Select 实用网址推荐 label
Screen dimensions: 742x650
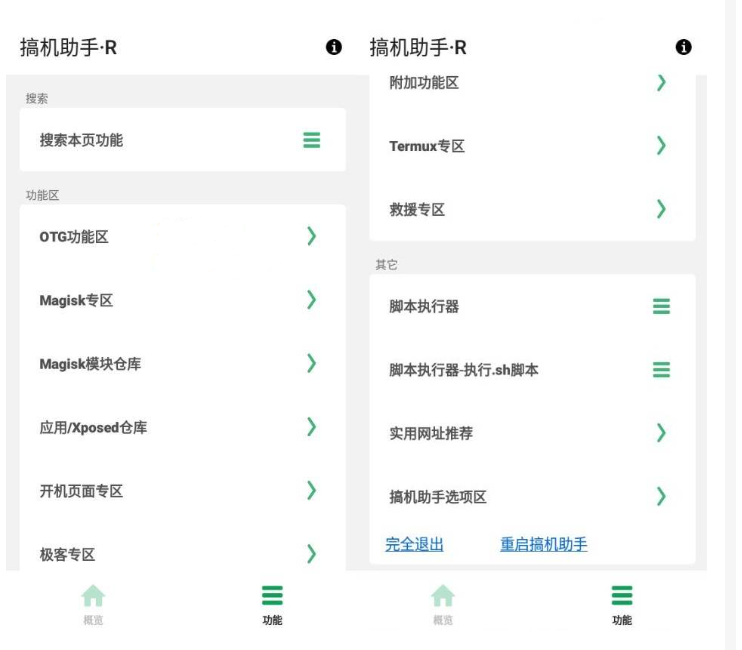431,433
